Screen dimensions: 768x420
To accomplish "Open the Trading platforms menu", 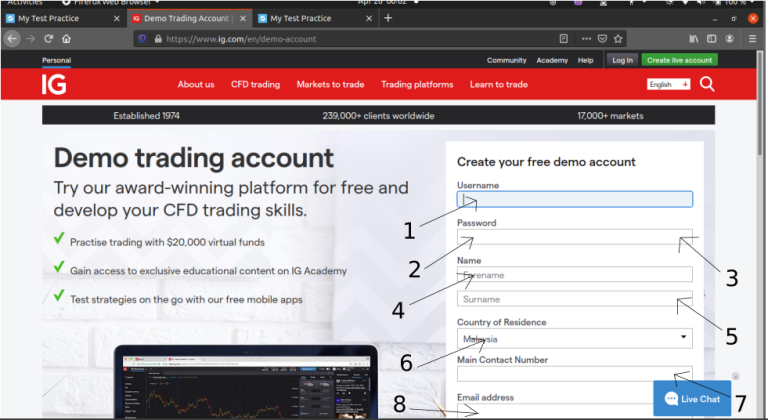I will pos(417,84).
